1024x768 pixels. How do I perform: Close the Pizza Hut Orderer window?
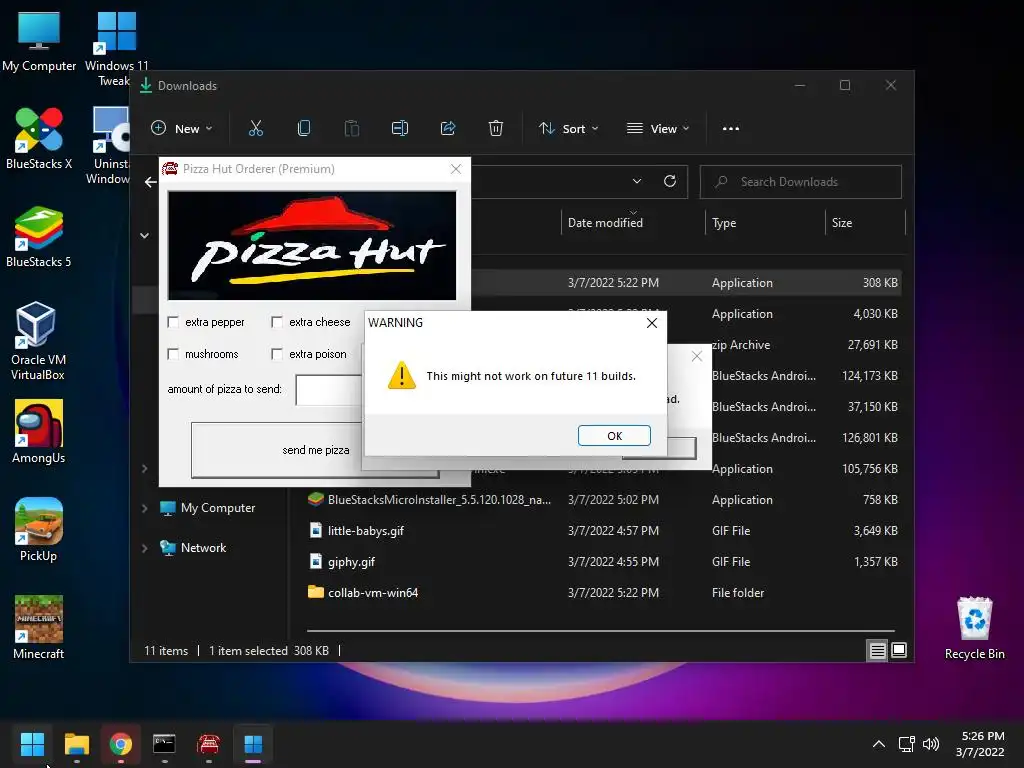456,168
